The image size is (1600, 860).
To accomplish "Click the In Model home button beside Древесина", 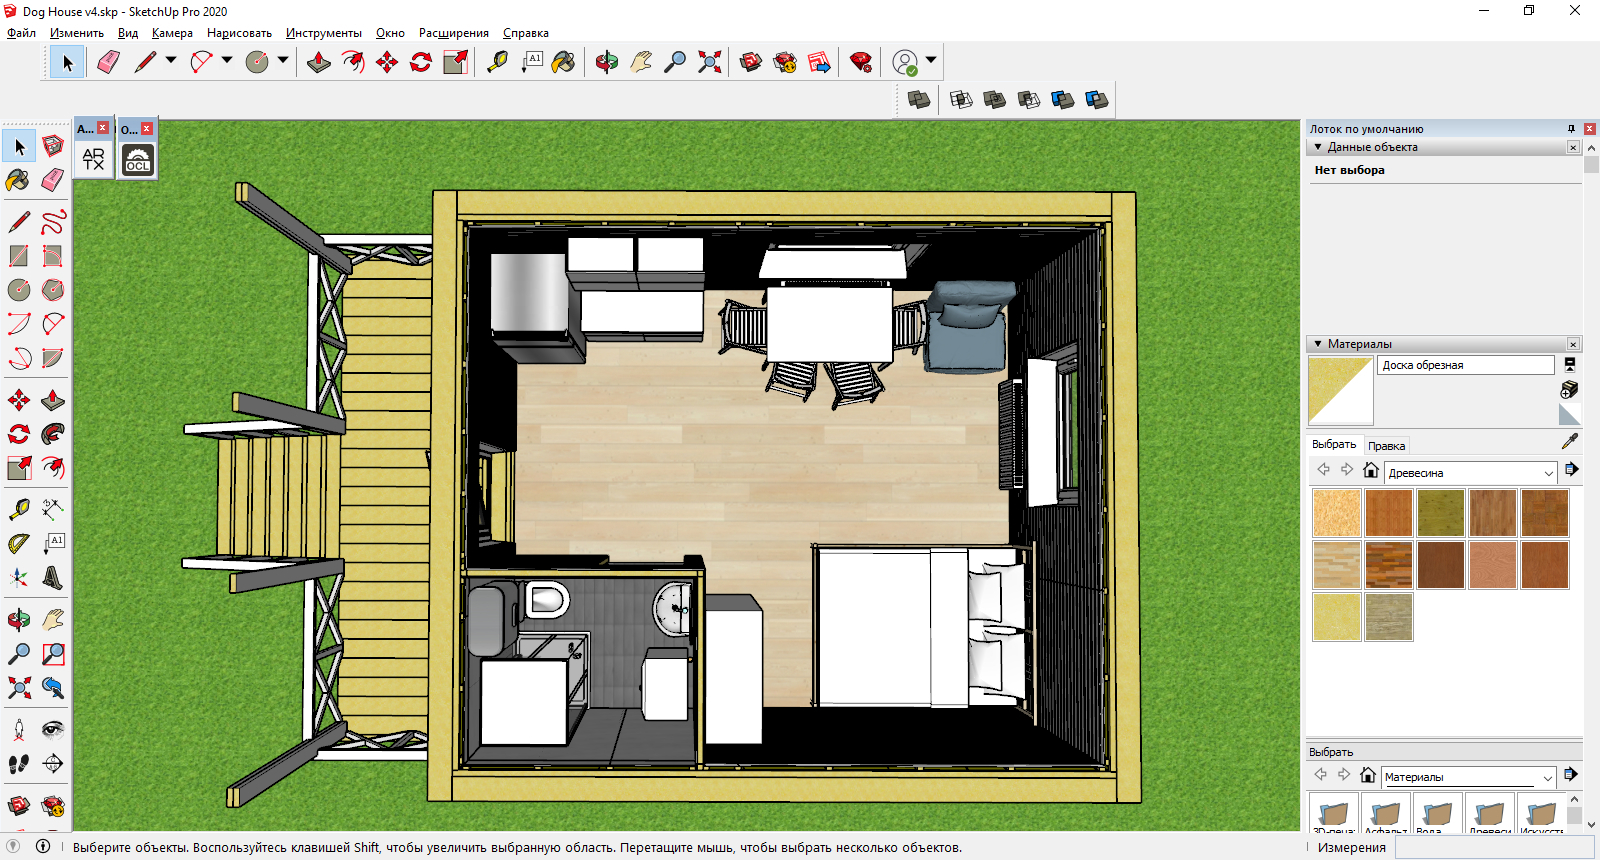I will tap(1371, 470).
